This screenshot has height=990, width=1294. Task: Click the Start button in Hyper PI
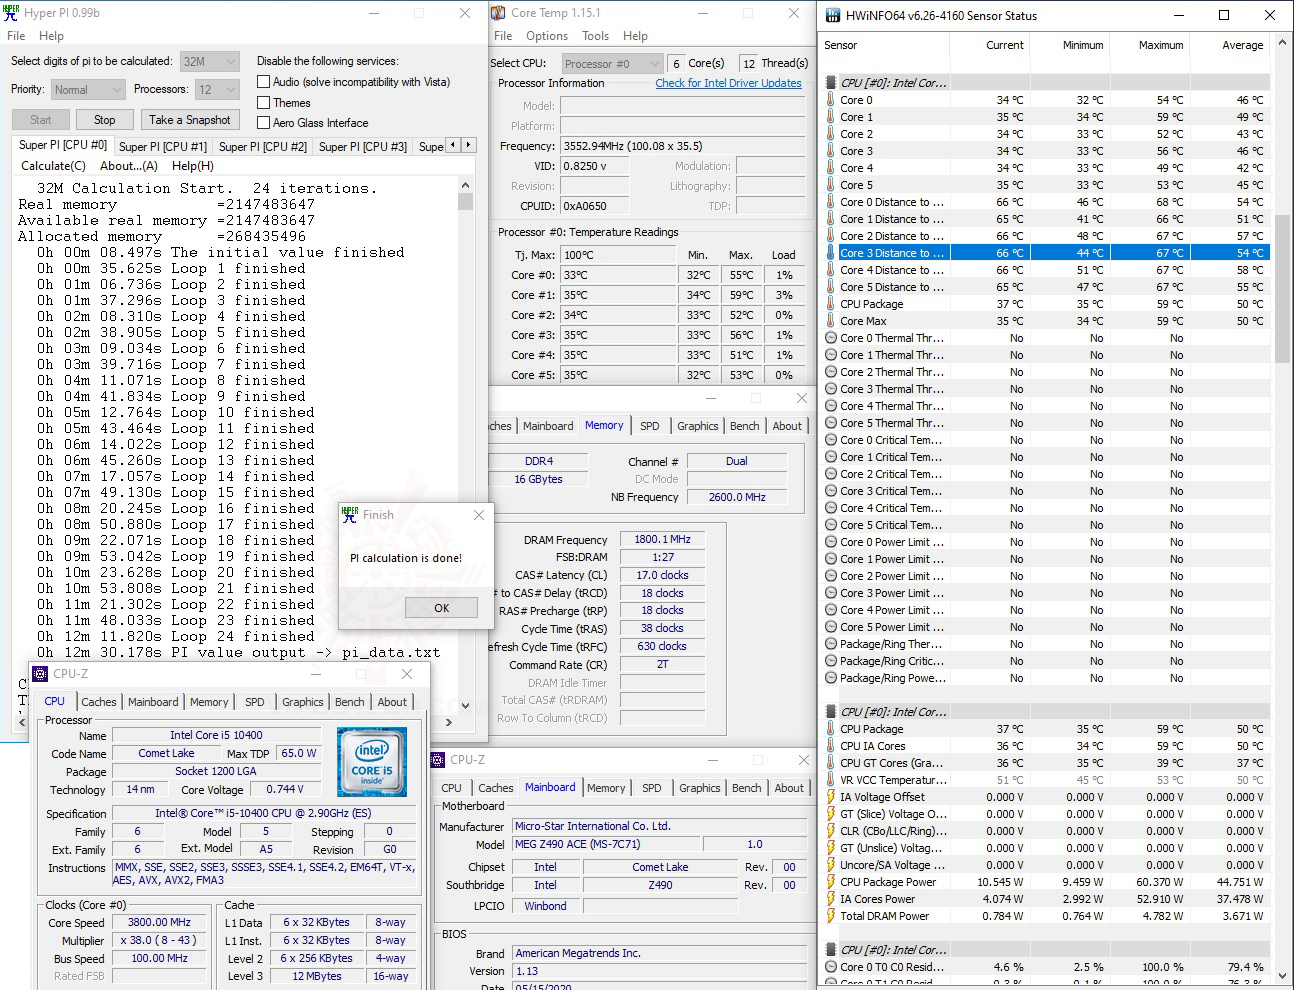click(x=41, y=120)
